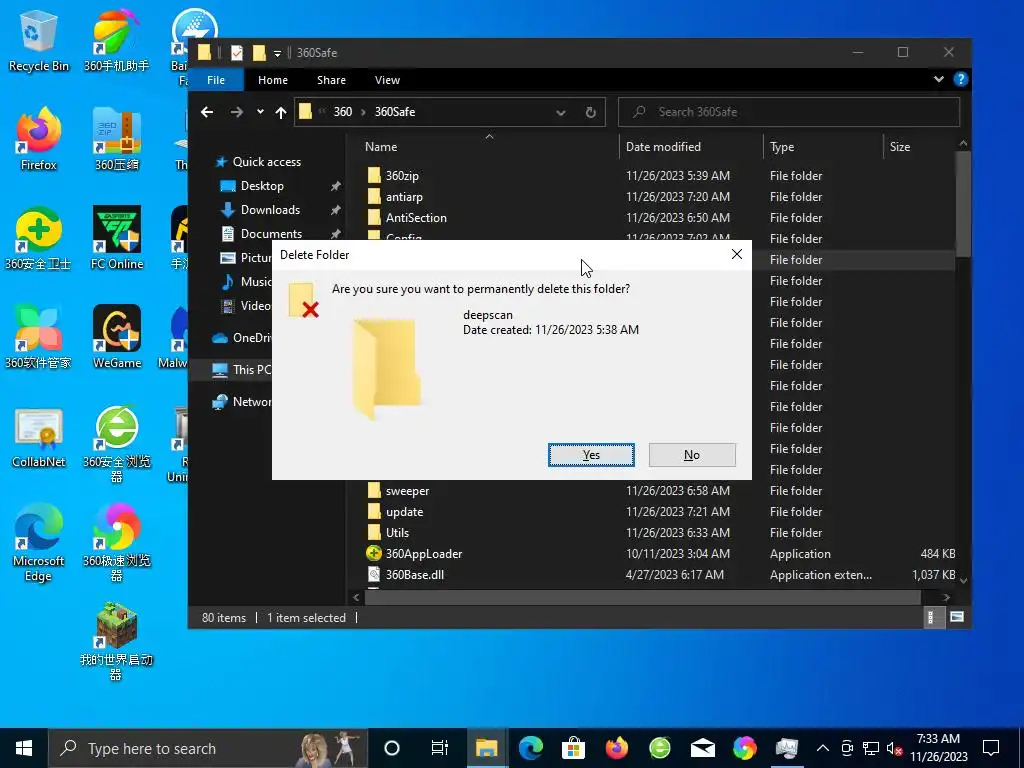
Task: Select the 360Base.dll file
Action: 415,575
